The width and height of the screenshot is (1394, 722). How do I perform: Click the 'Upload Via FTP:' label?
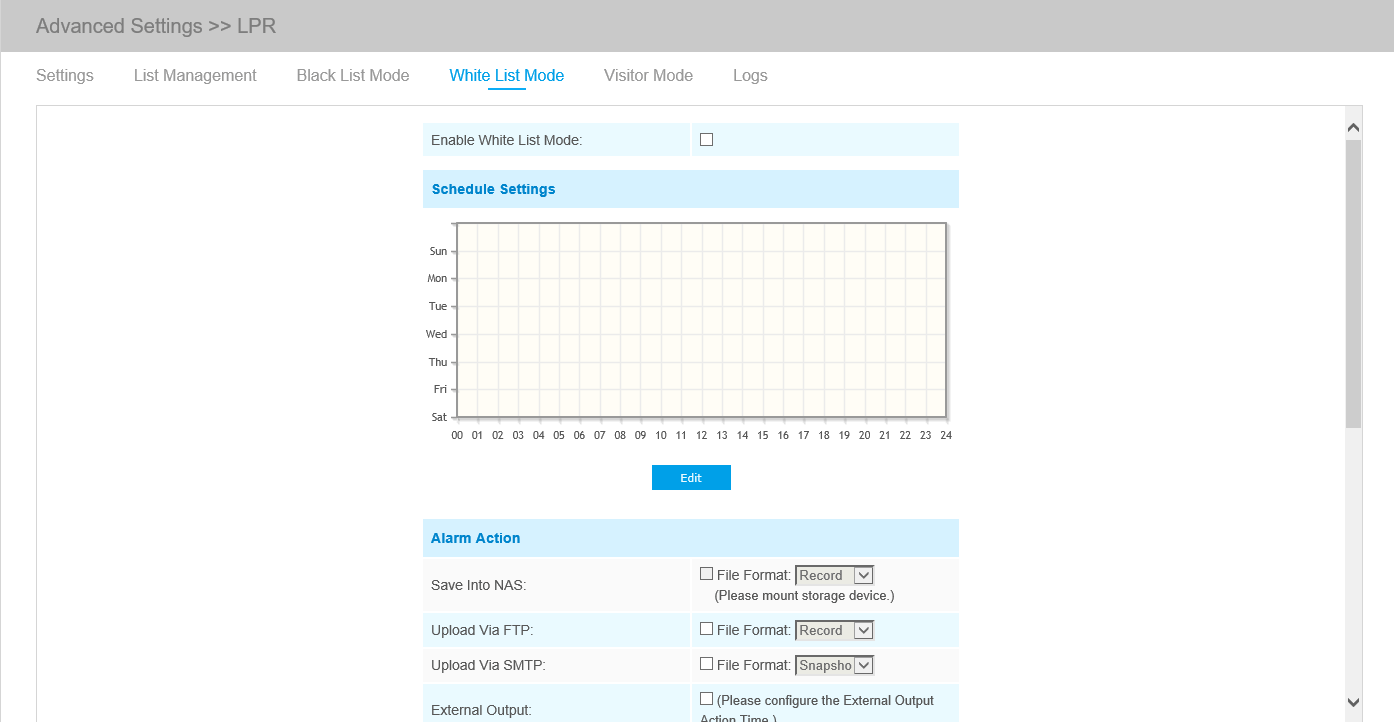pos(481,630)
